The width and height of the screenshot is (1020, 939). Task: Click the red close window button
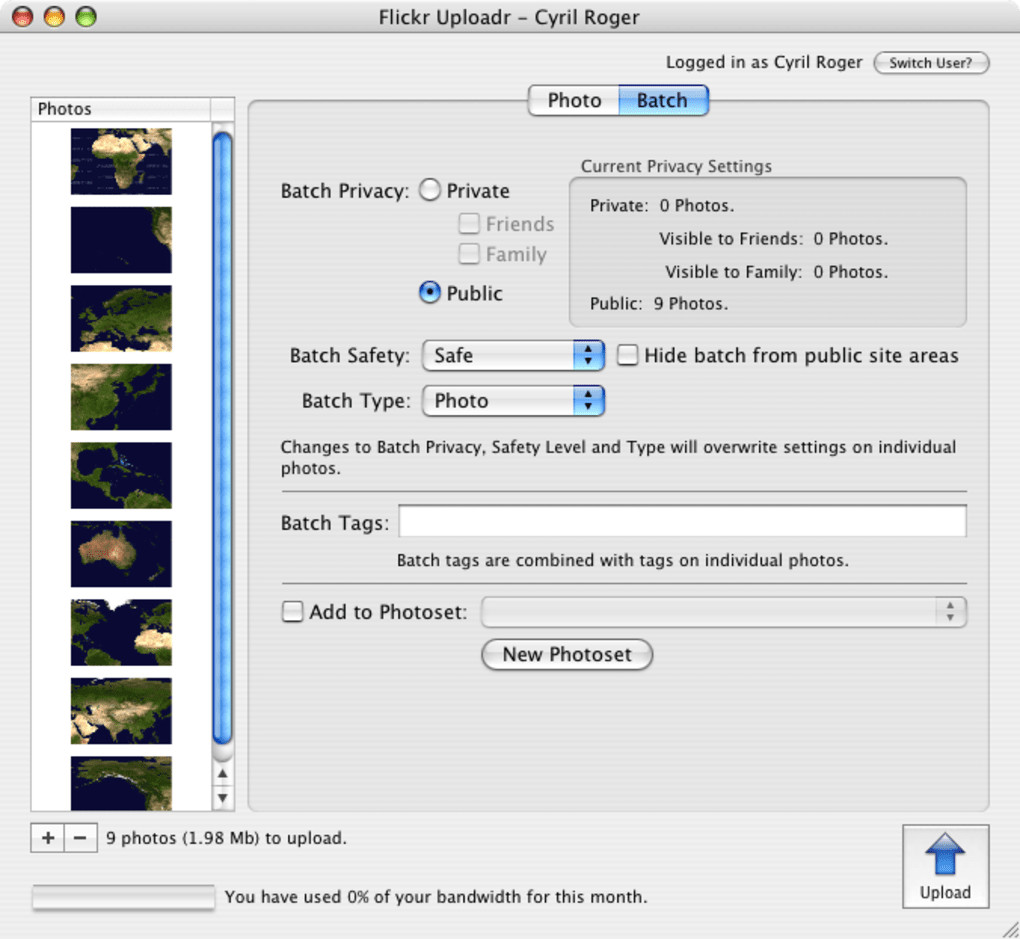click(x=23, y=16)
